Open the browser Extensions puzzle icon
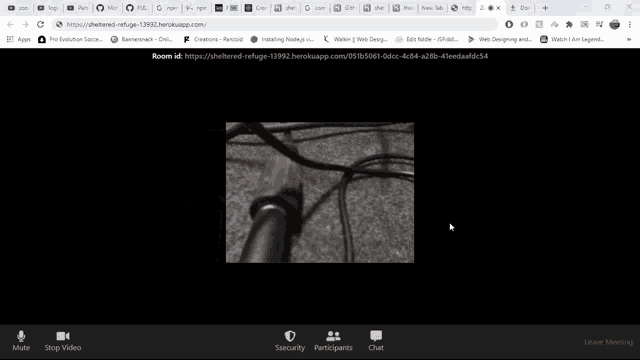The height and width of the screenshot is (360, 640). pos(569,24)
